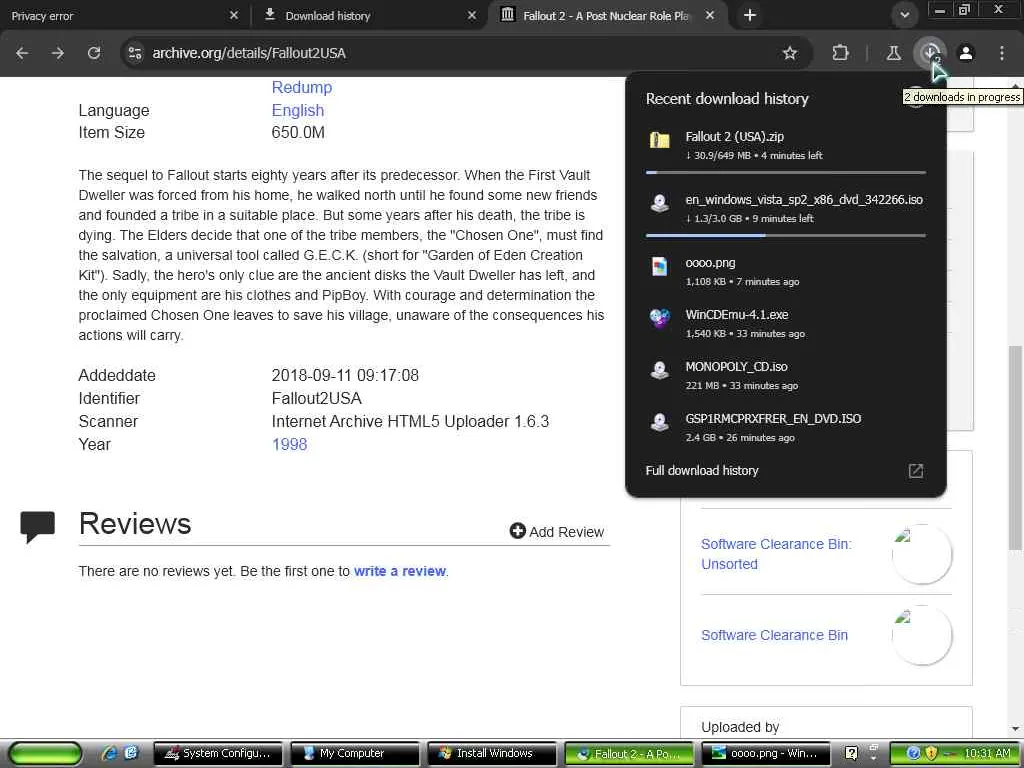Open a new browser tab
1024x768 pixels.
point(750,15)
